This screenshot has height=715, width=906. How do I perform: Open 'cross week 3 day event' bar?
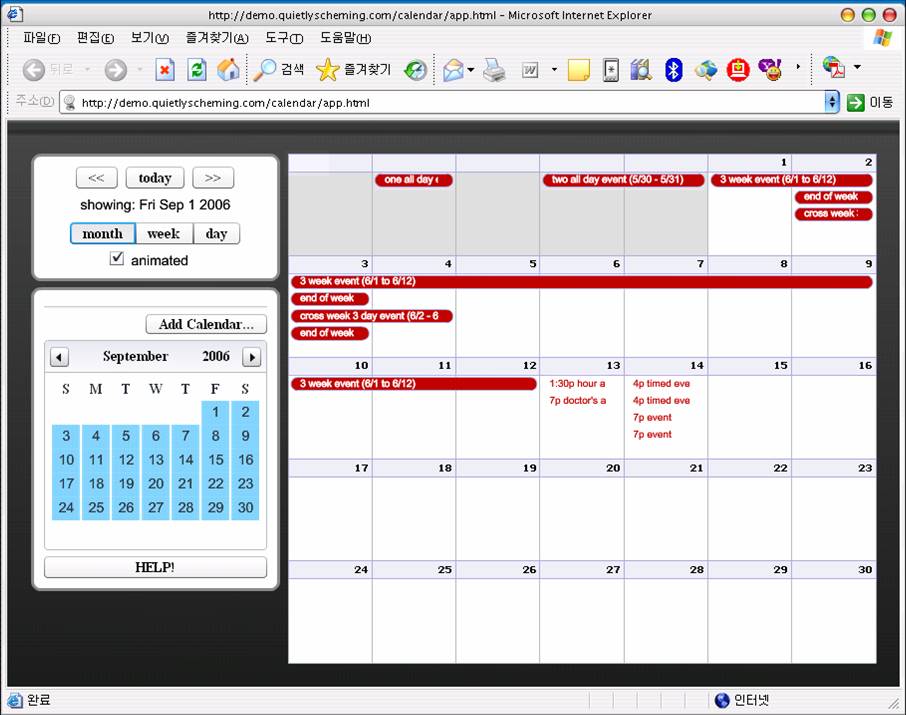click(372, 316)
